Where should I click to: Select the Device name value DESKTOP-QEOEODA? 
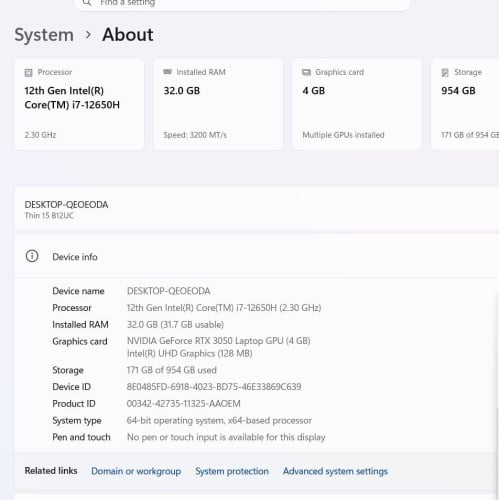tap(169, 291)
